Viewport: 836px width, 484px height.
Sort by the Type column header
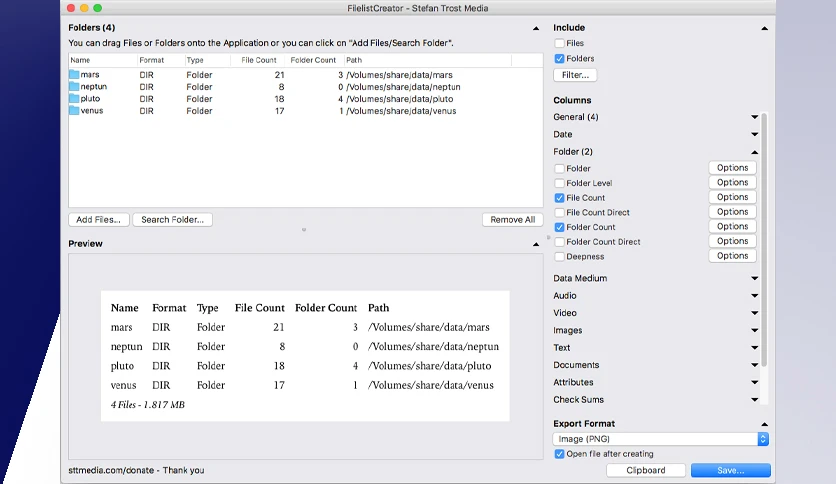[x=207, y=60]
